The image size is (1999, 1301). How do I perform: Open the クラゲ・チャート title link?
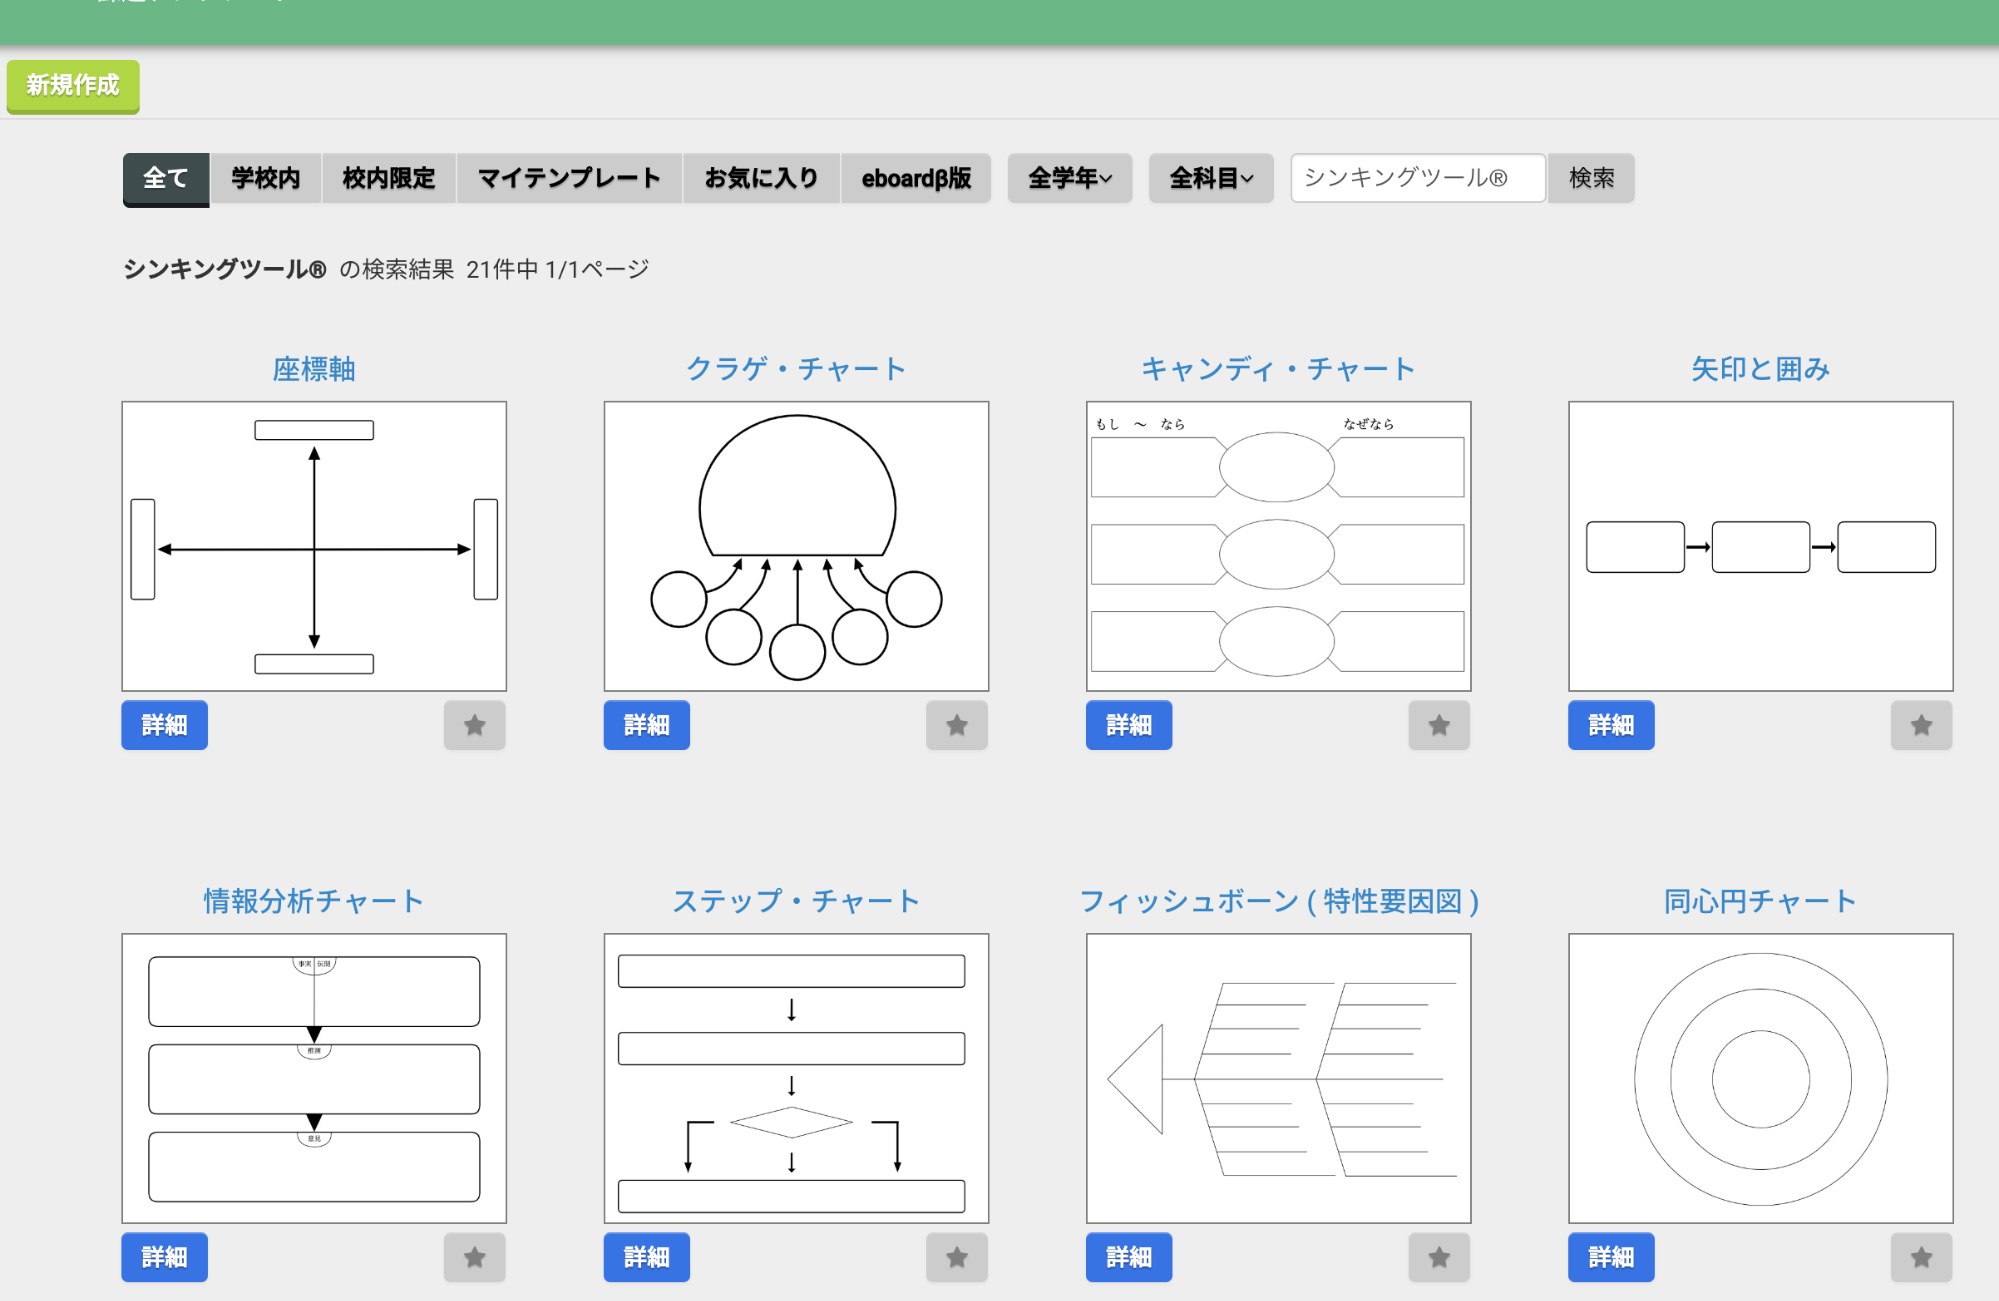coord(796,369)
